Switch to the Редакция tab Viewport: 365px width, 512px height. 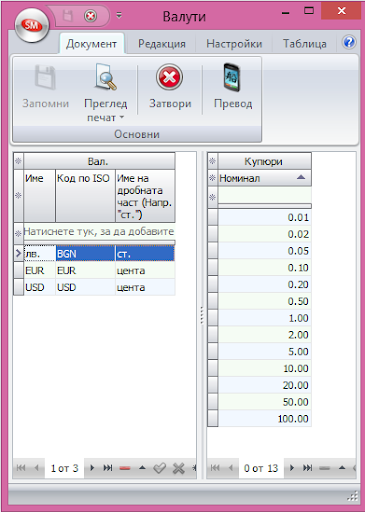(x=162, y=44)
